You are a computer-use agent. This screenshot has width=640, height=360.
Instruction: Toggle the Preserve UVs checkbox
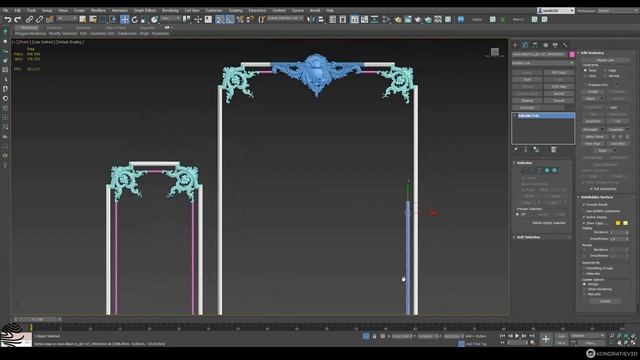(585, 84)
